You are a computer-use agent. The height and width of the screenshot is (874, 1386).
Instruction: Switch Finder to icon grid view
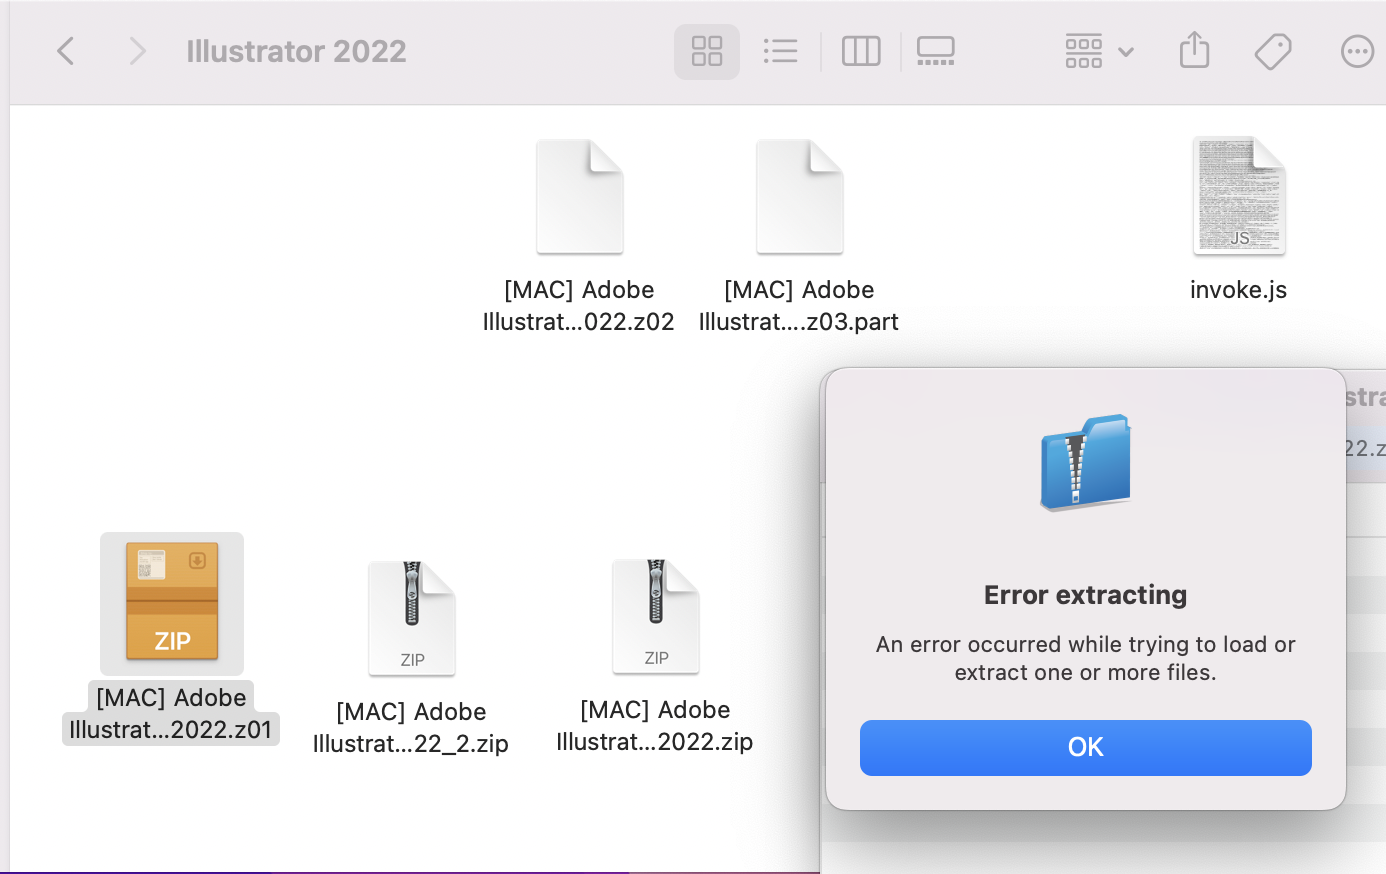tap(707, 51)
